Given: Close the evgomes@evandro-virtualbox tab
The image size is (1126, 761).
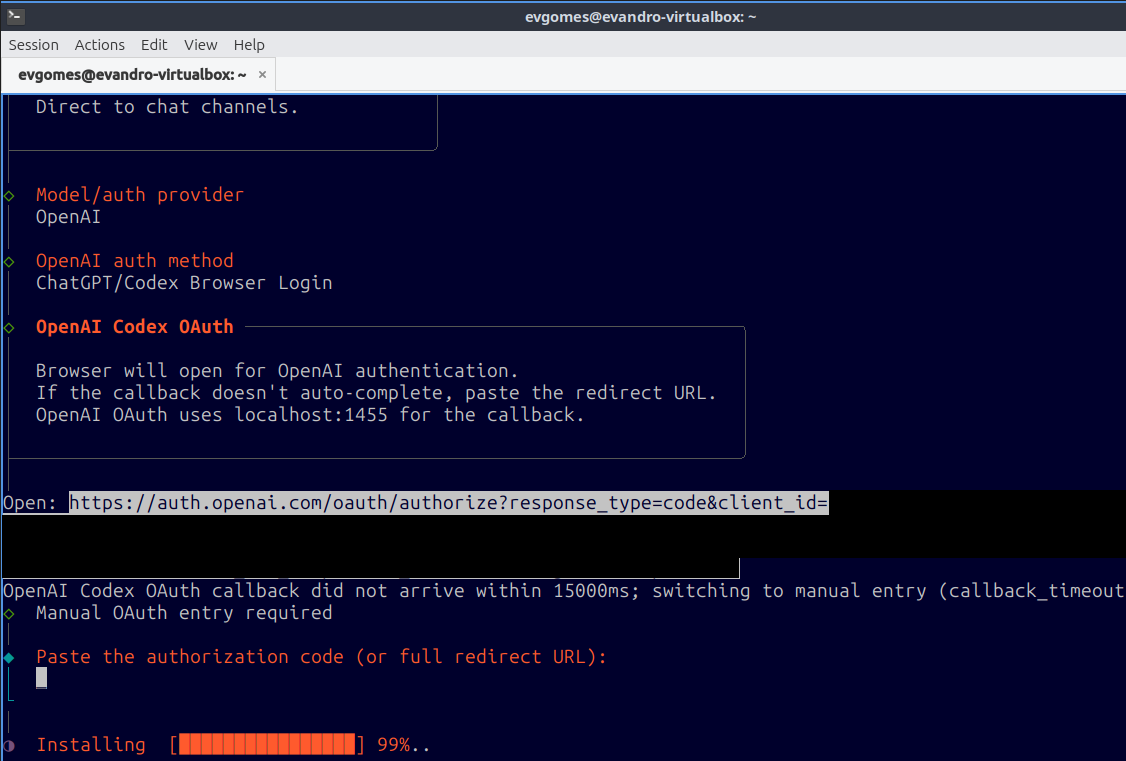Looking at the screenshot, I should click(x=262, y=75).
